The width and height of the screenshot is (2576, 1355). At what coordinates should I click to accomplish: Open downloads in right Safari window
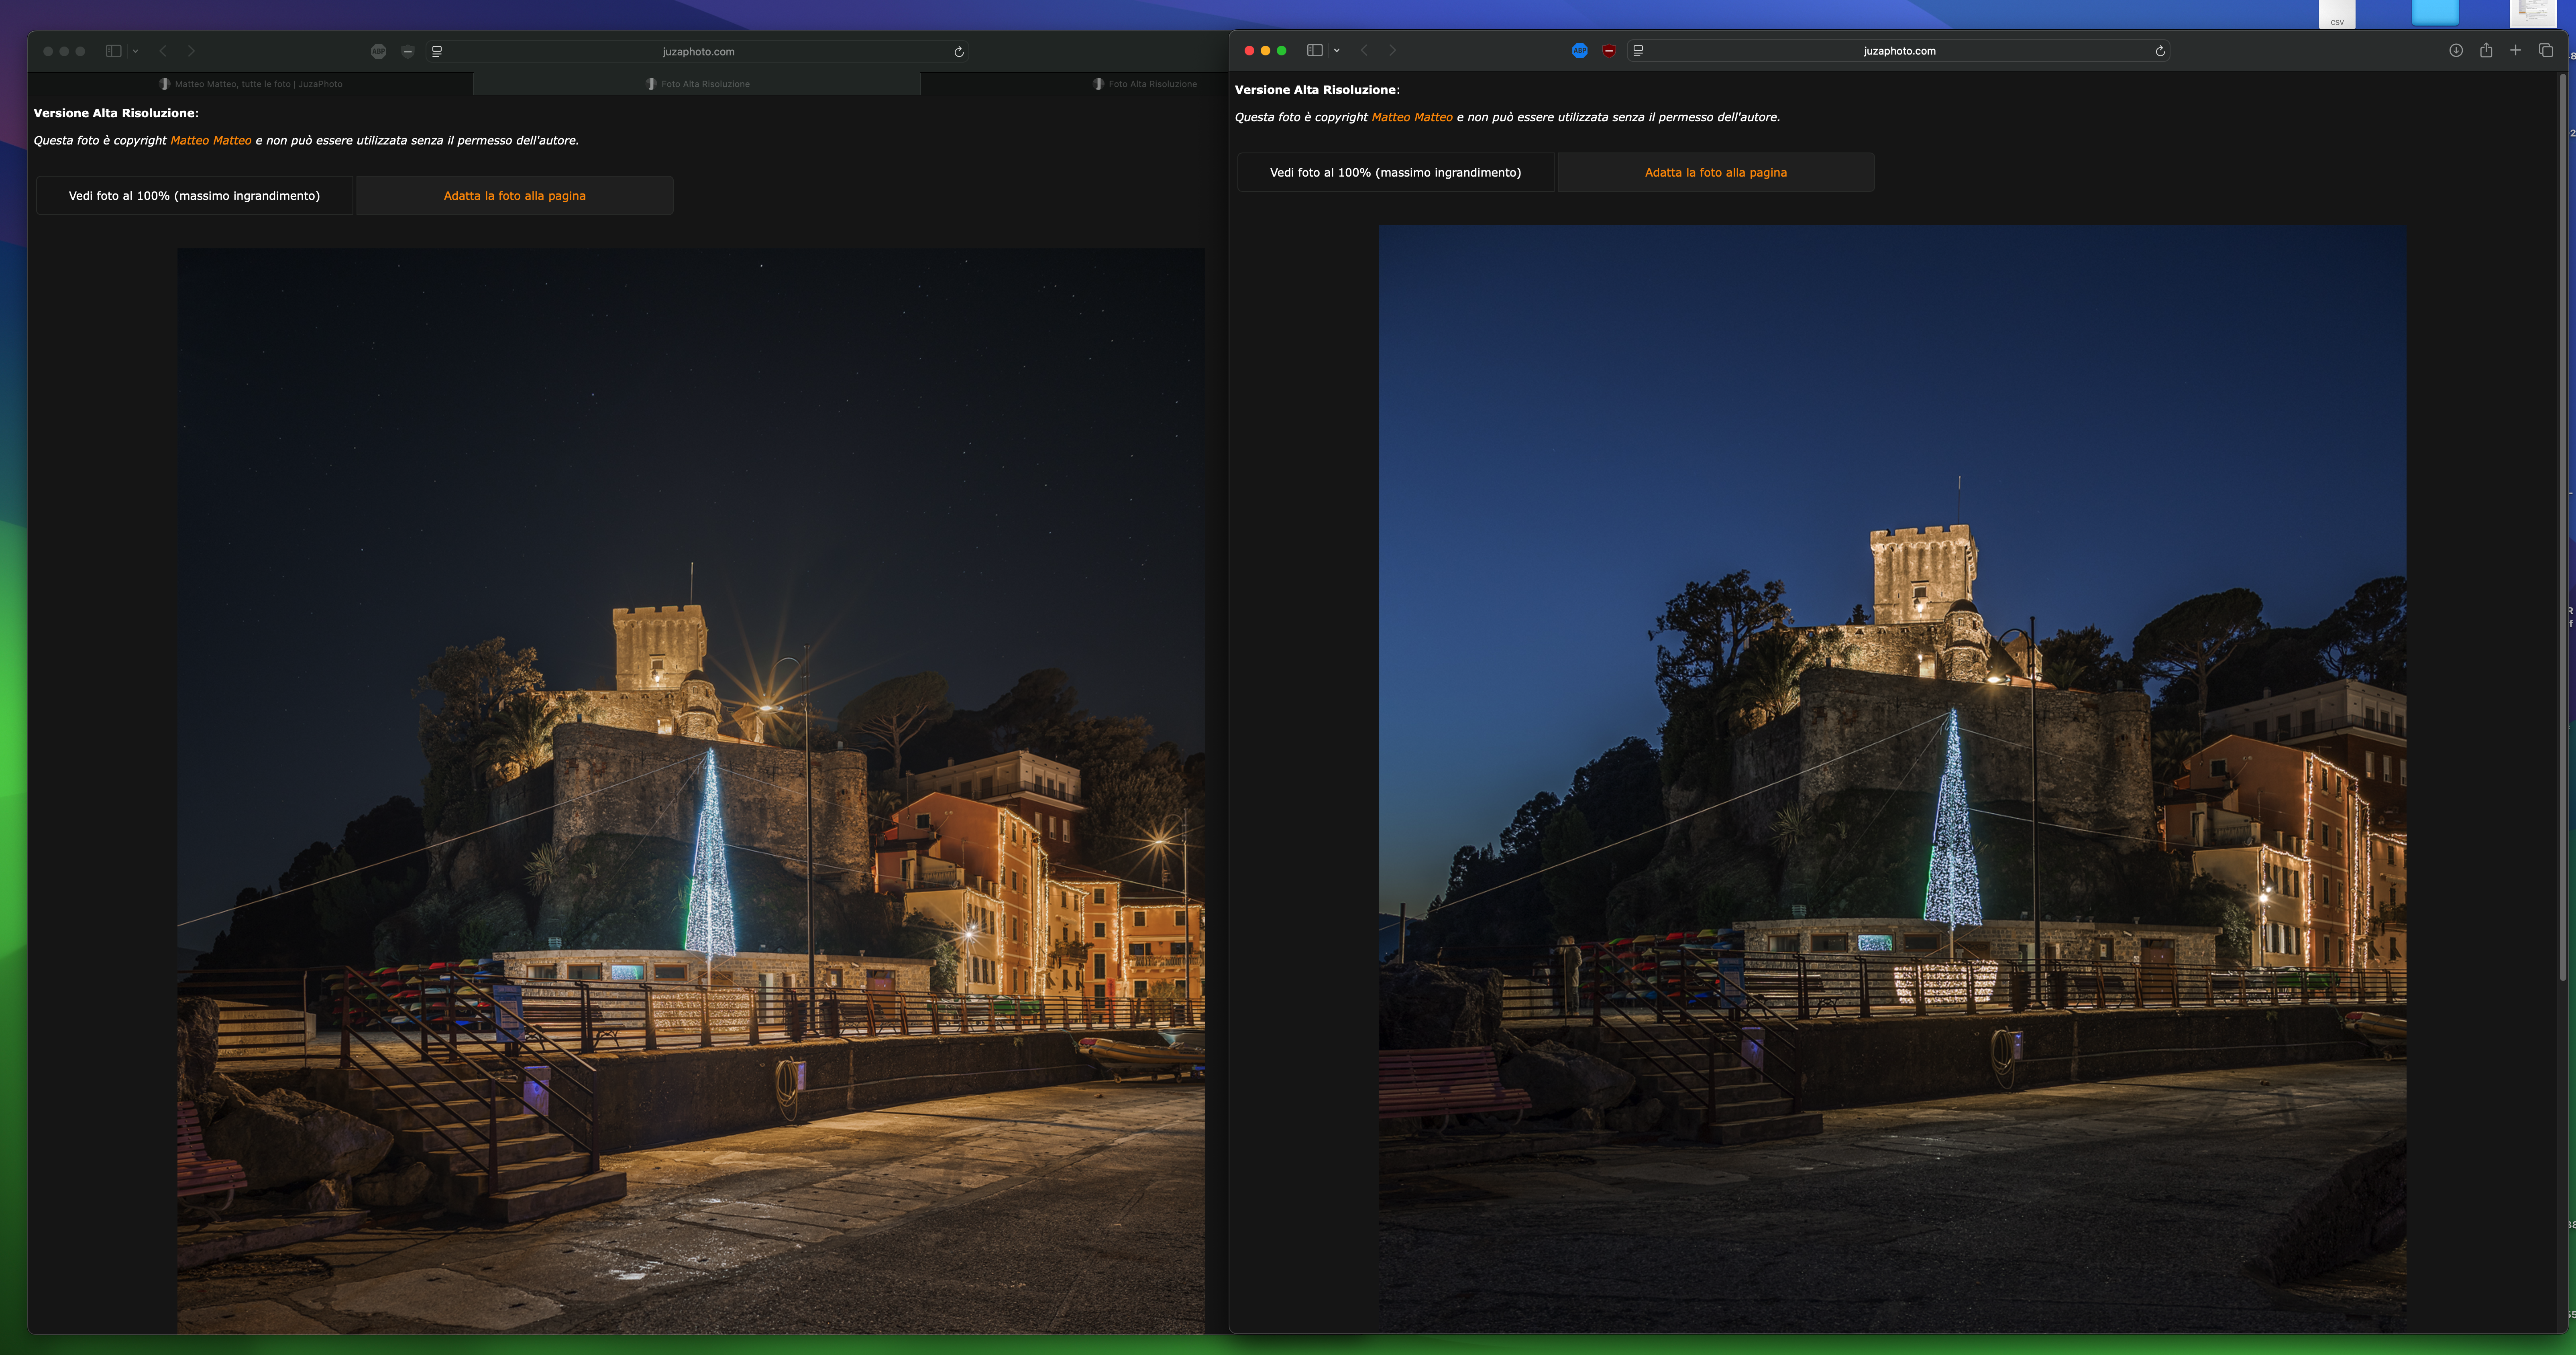coord(2455,51)
